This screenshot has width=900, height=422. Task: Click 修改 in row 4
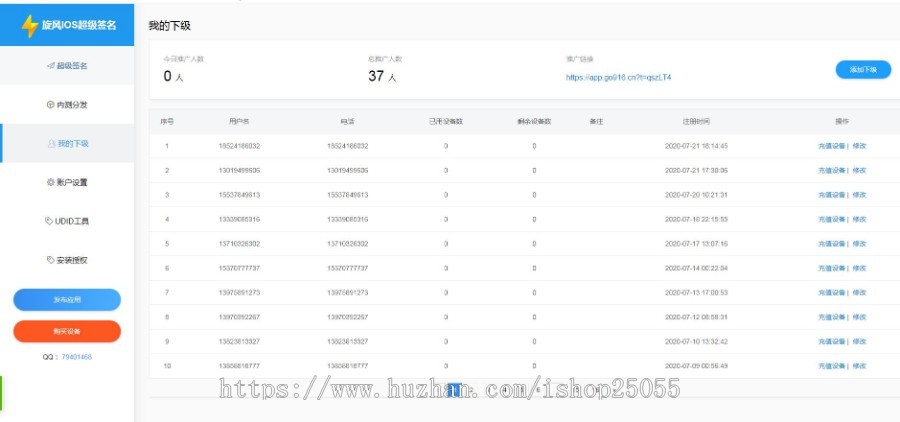click(x=859, y=219)
